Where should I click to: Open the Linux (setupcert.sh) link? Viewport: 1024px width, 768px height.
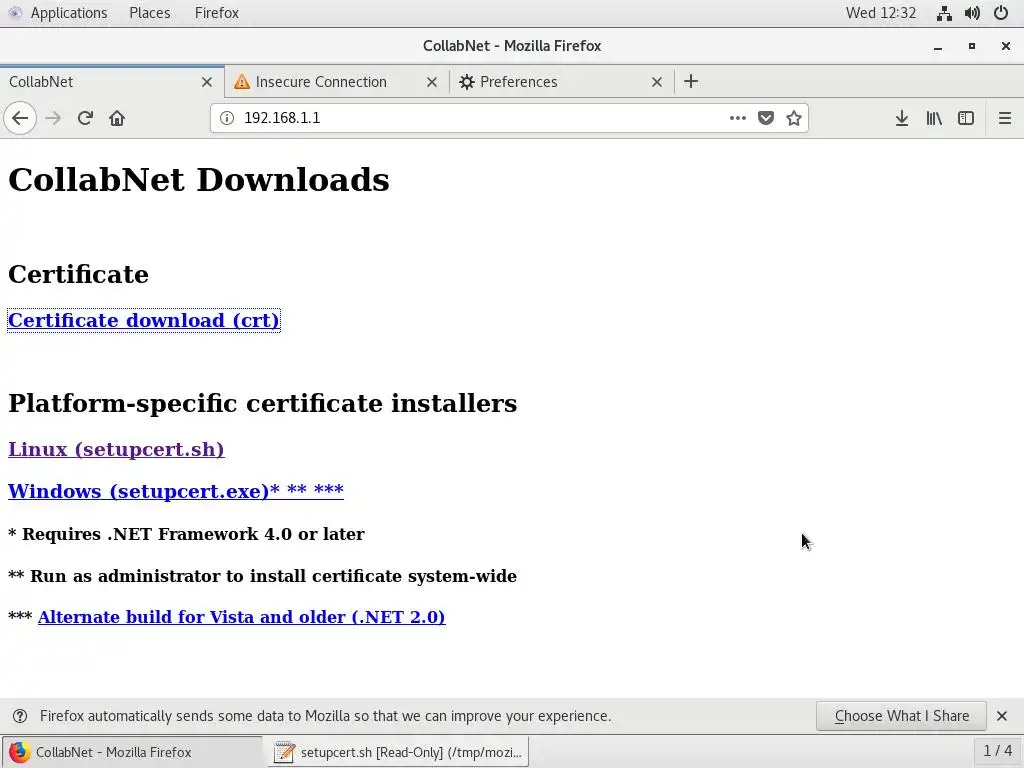[x=116, y=449]
